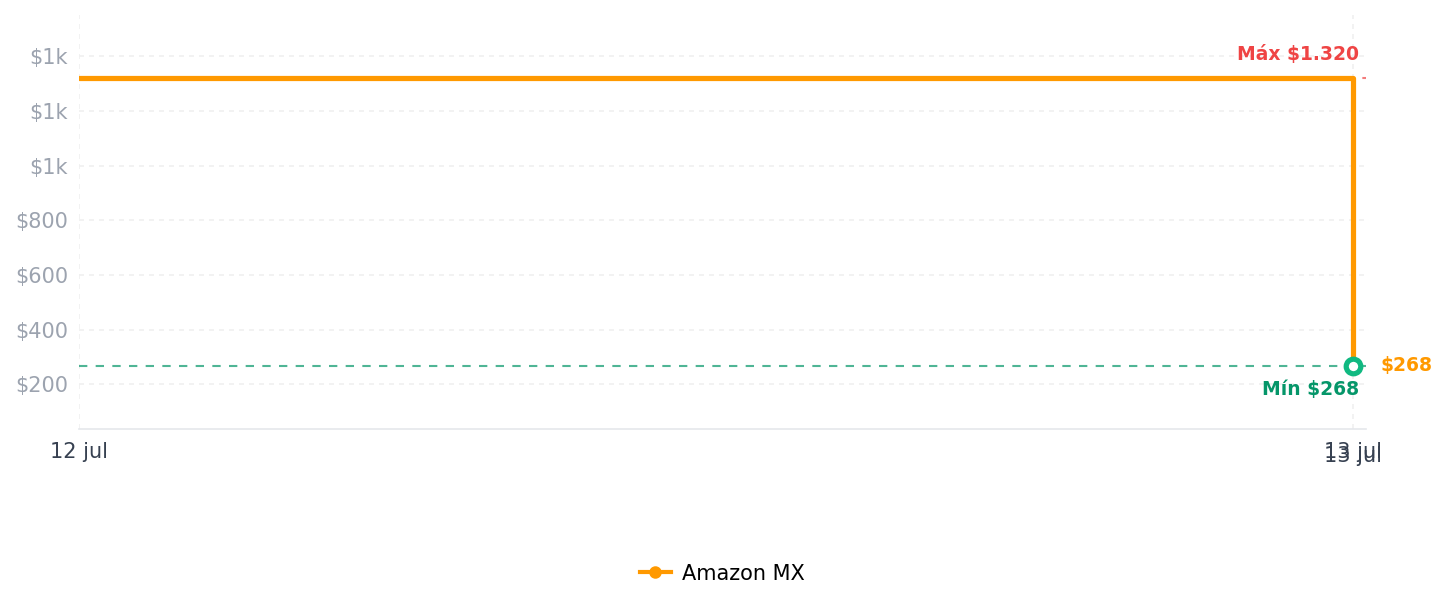Click the vertical orange price drop segment

(1353, 218)
